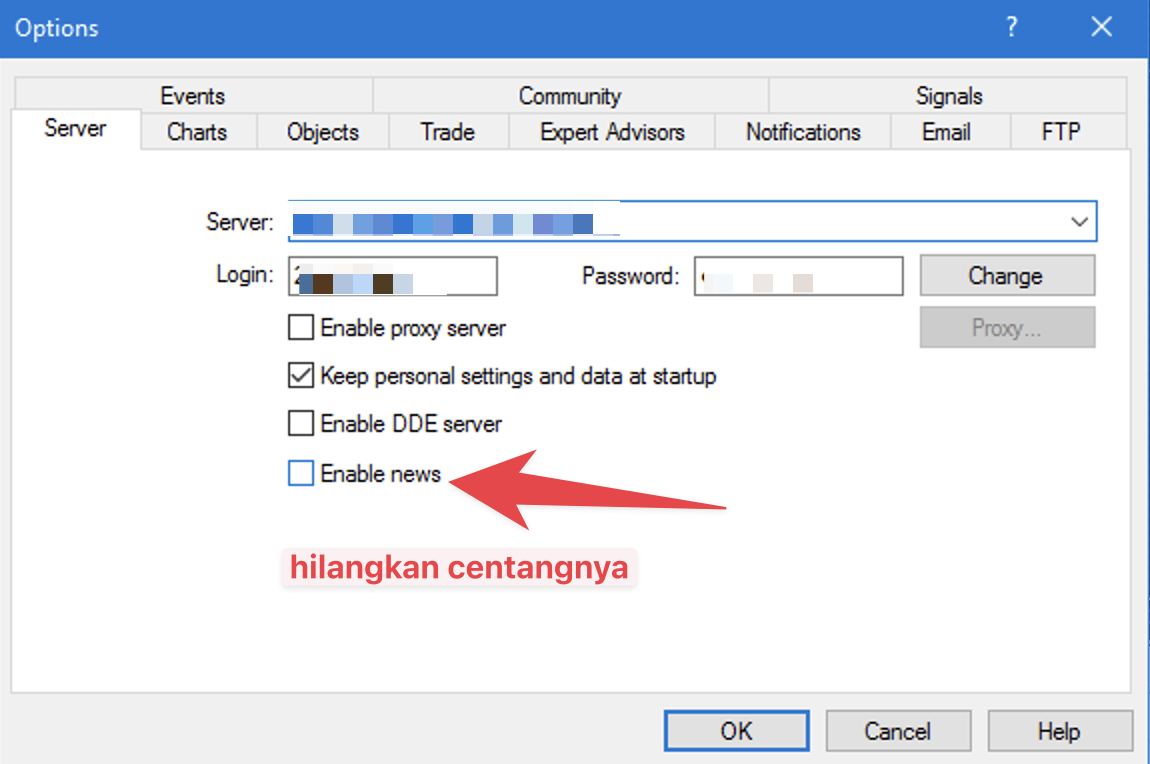The image size is (1150, 764).
Task: Select the Trade tab
Action: (x=447, y=131)
